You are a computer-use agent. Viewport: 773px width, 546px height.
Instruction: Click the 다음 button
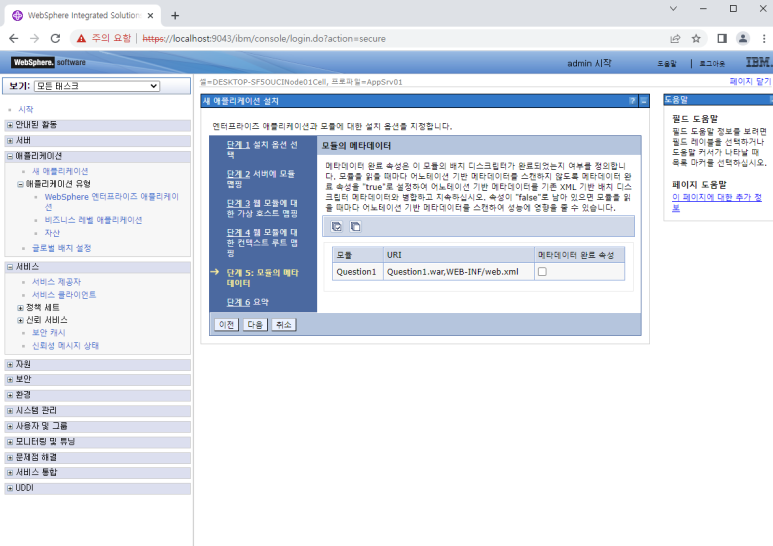point(255,325)
